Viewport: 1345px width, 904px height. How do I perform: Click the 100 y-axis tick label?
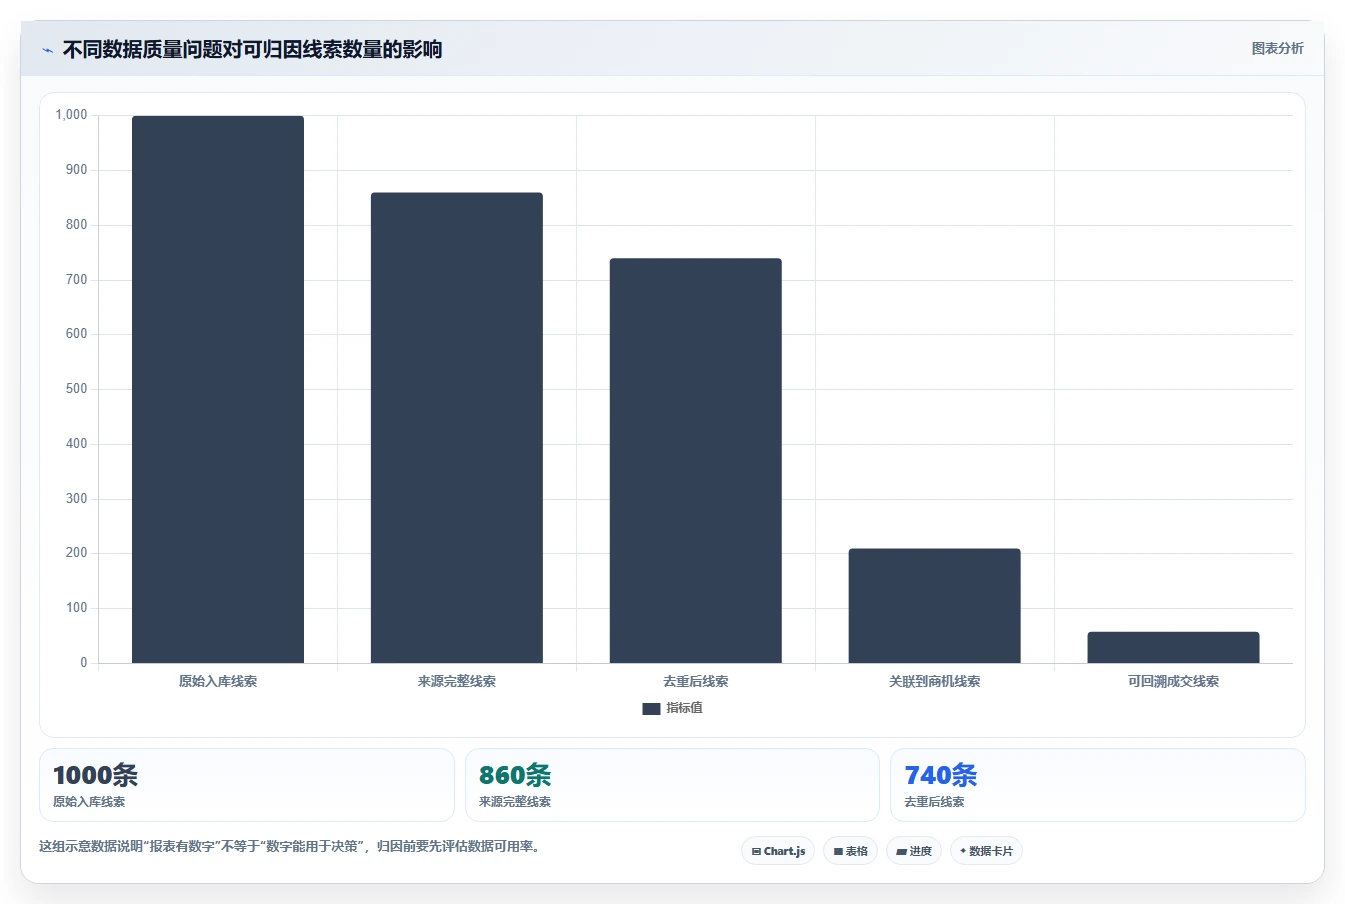click(x=76, y=608)
